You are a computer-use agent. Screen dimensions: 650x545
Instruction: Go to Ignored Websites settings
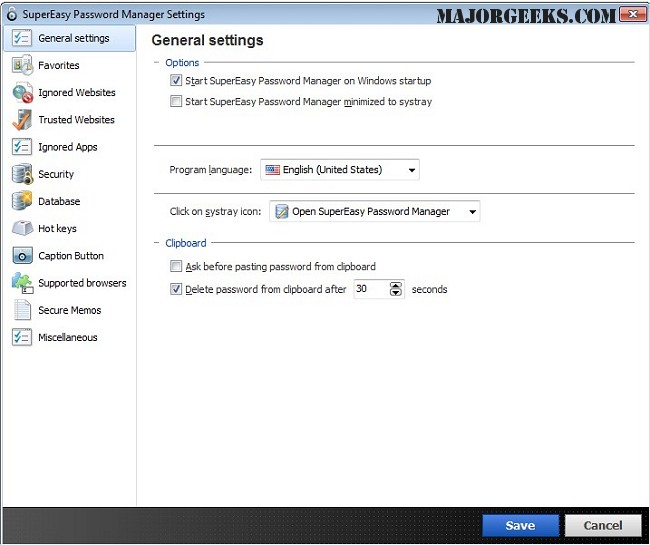(77, 92)
